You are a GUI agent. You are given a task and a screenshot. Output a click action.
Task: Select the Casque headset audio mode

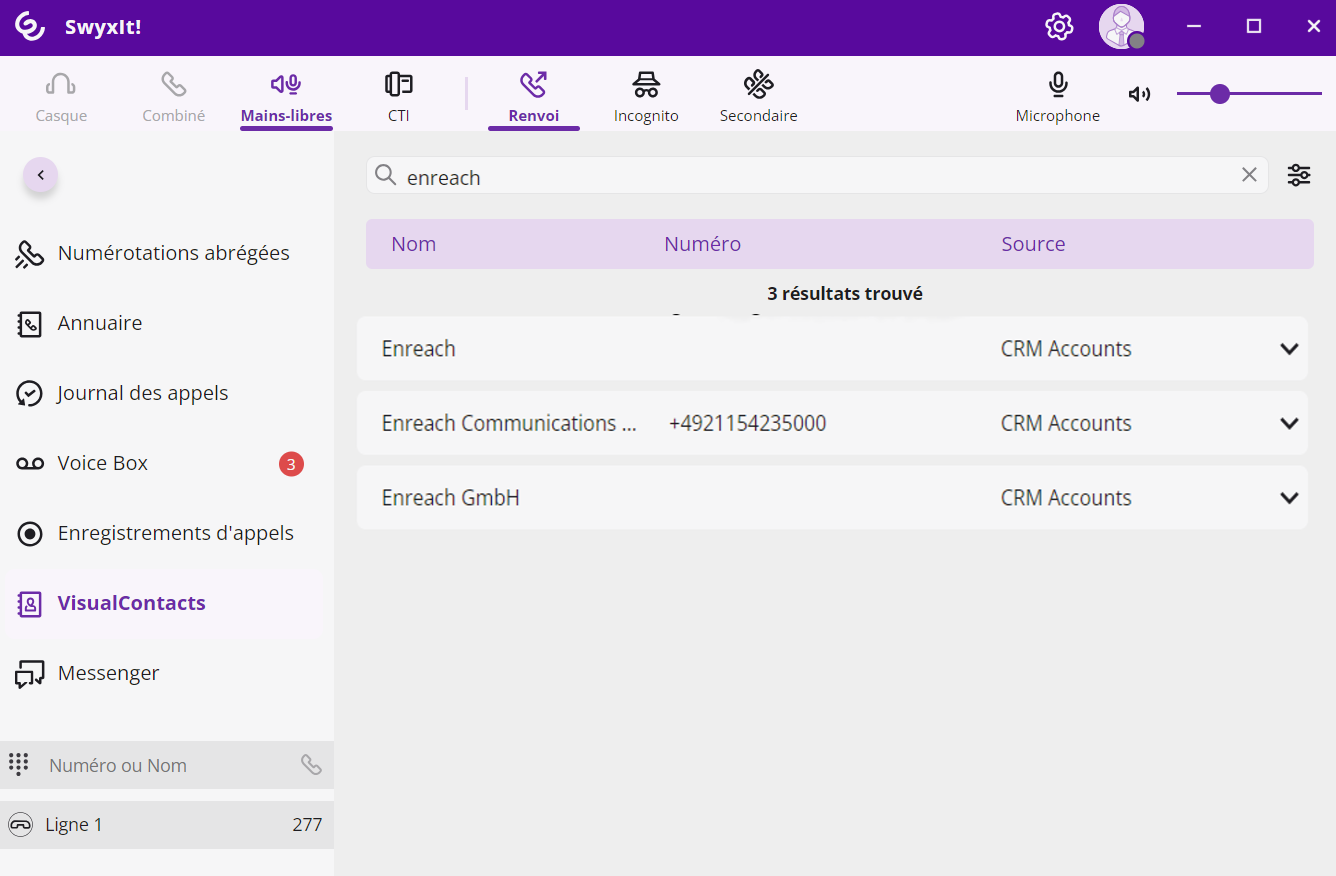(61, 97)
